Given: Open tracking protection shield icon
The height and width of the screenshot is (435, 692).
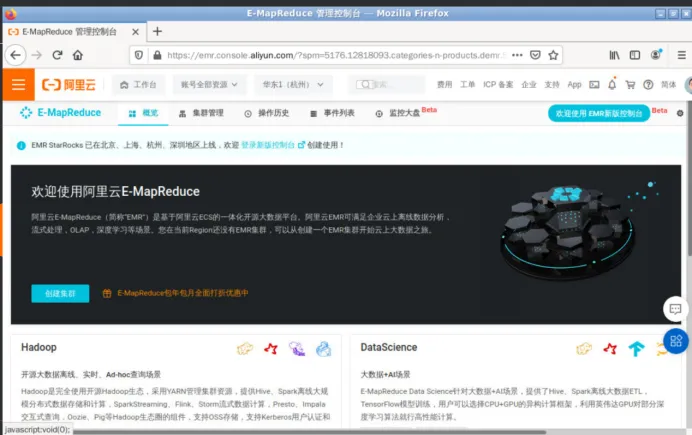Looking at the screenshot, I should [x=139, y=55].
